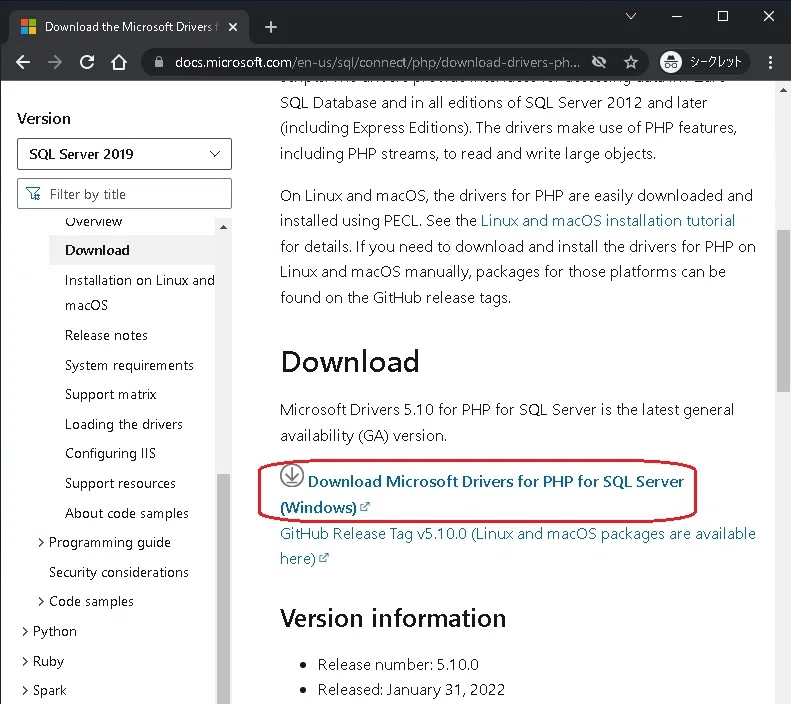Open Security considerations page
Screen dimensions: 791x704
(119, 572)
